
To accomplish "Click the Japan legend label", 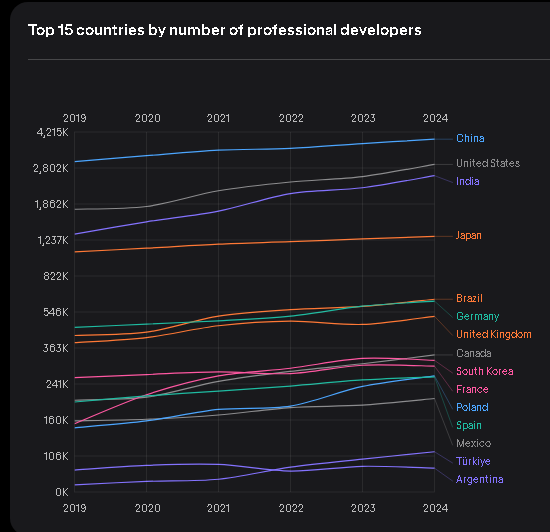I will point(469,235).
